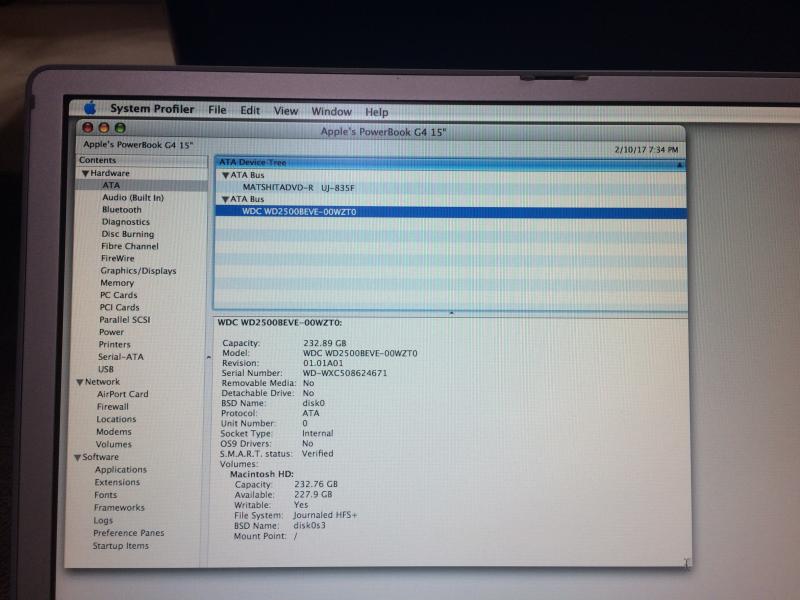Image resolution: width=800 pixels, height=600 pixels.
Task: Open the Apple menu icon
Action: [x=90, y=108]
